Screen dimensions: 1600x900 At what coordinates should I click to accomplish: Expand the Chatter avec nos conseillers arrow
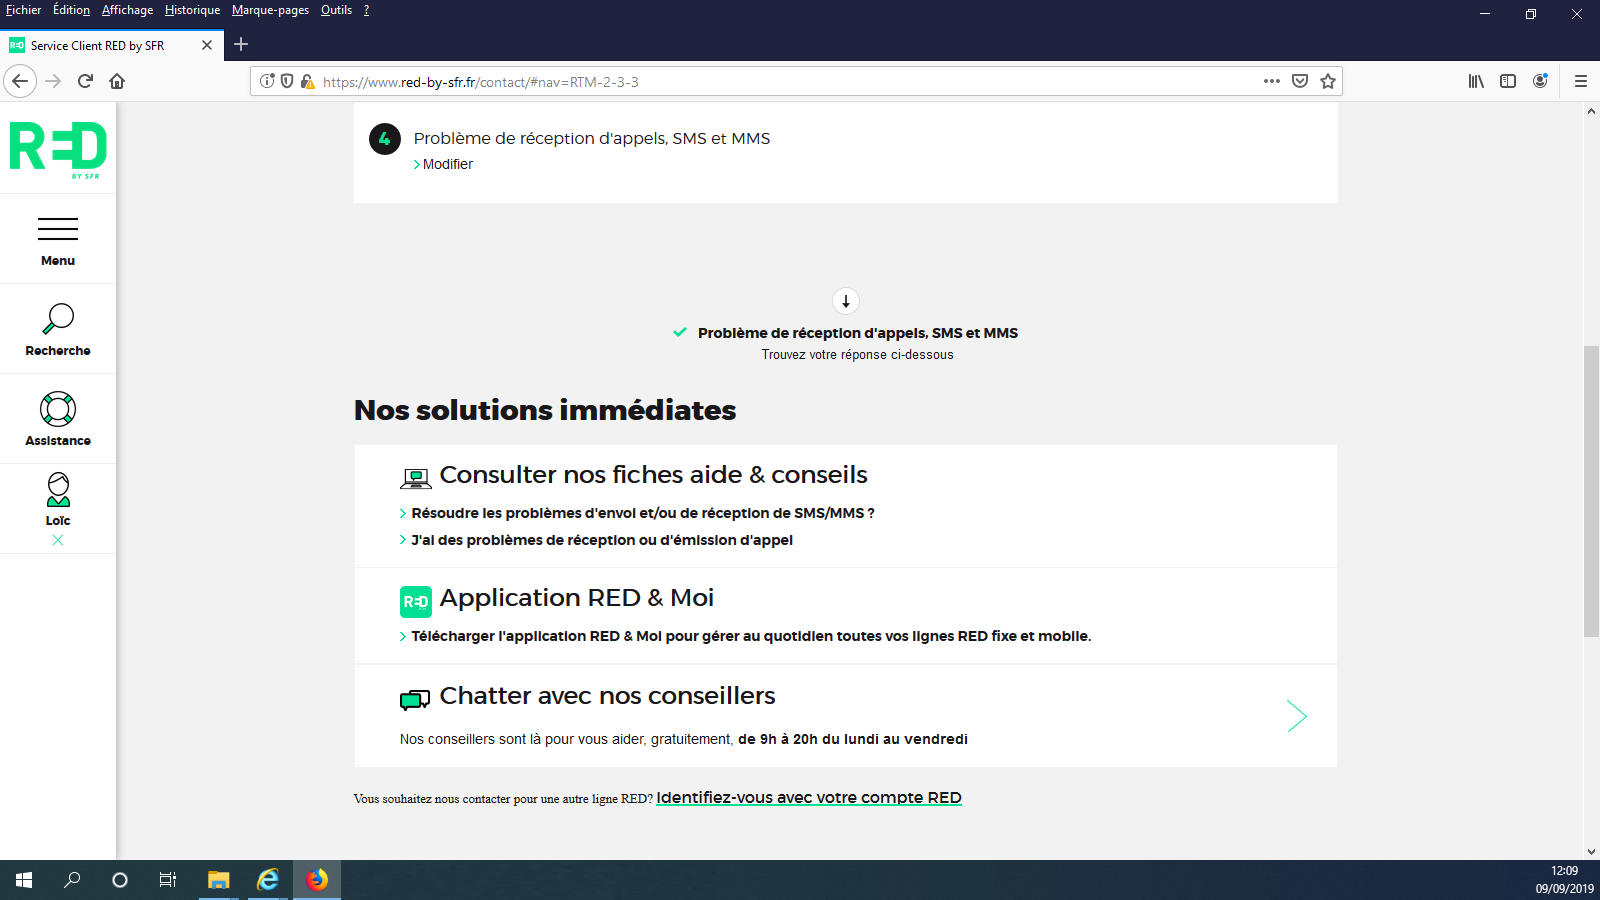[x=1296, y=716]
